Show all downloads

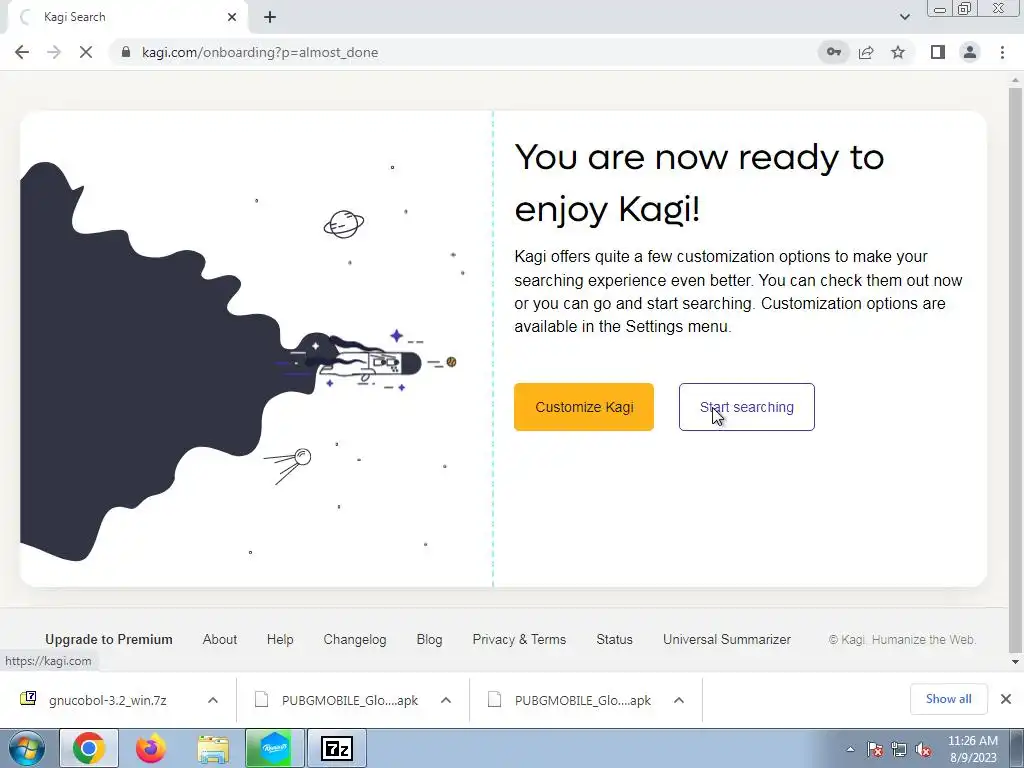click(948, 699)
